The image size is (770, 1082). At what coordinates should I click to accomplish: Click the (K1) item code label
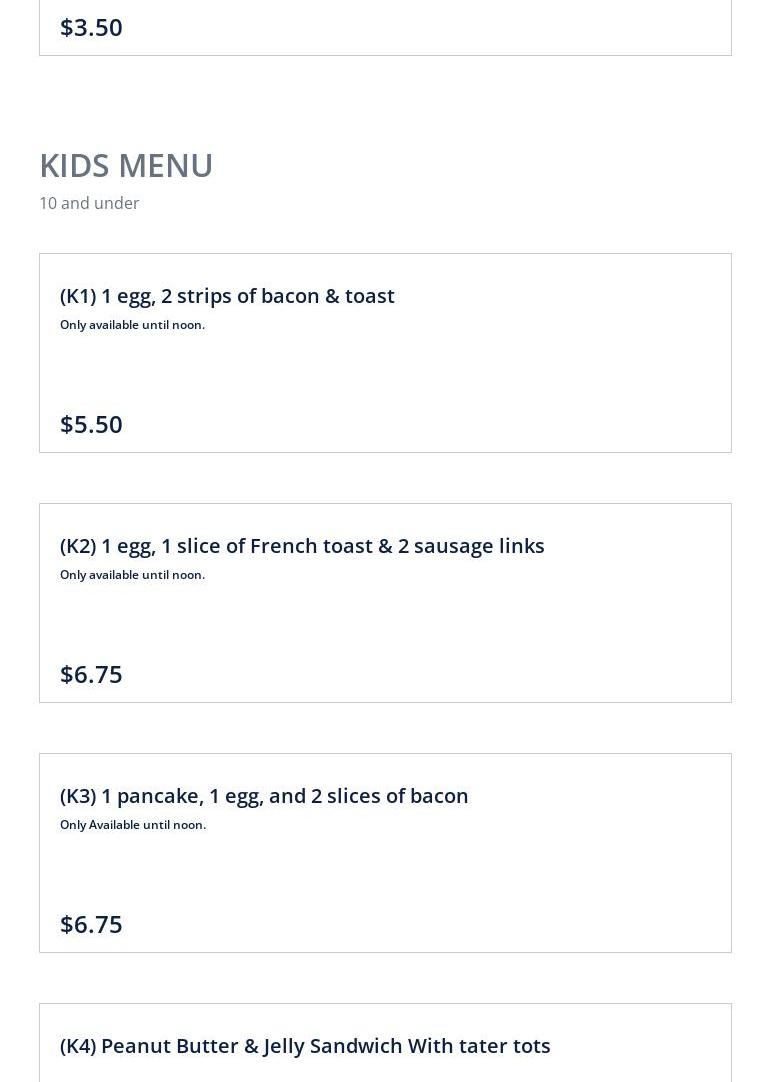pos(78,296)
